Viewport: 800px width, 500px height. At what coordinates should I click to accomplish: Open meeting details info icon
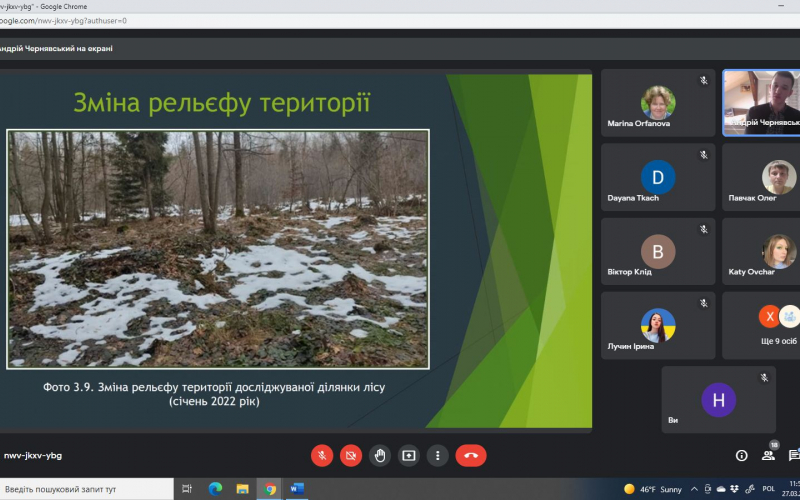coord(741,456)
